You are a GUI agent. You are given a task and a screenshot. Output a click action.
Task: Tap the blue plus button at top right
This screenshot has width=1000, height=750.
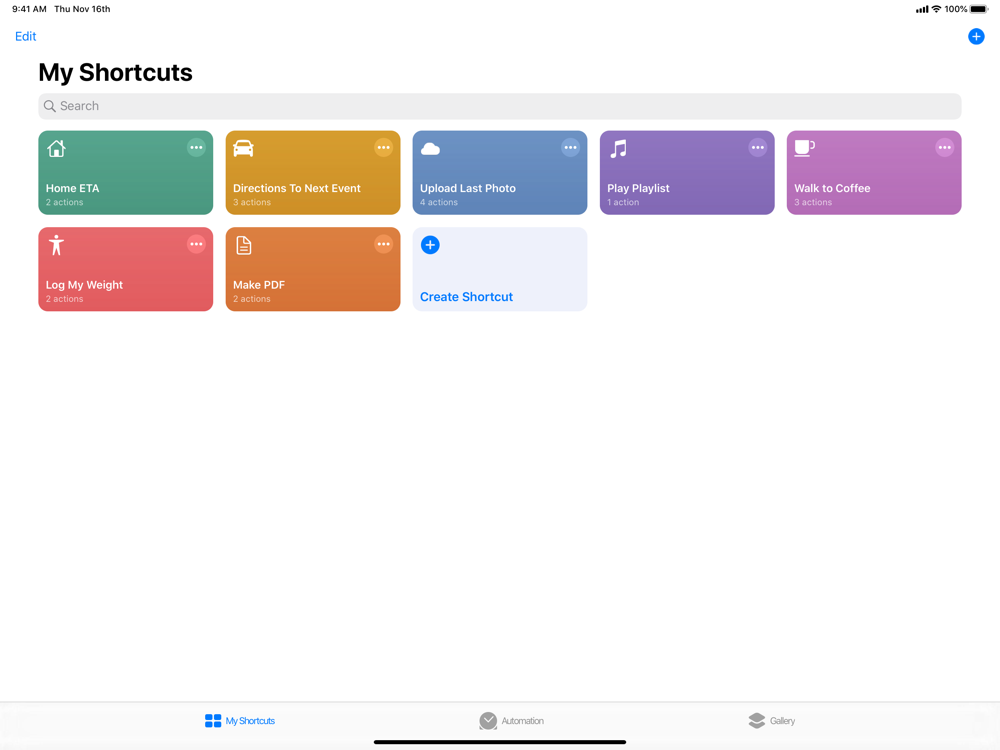tap(976, 36)
